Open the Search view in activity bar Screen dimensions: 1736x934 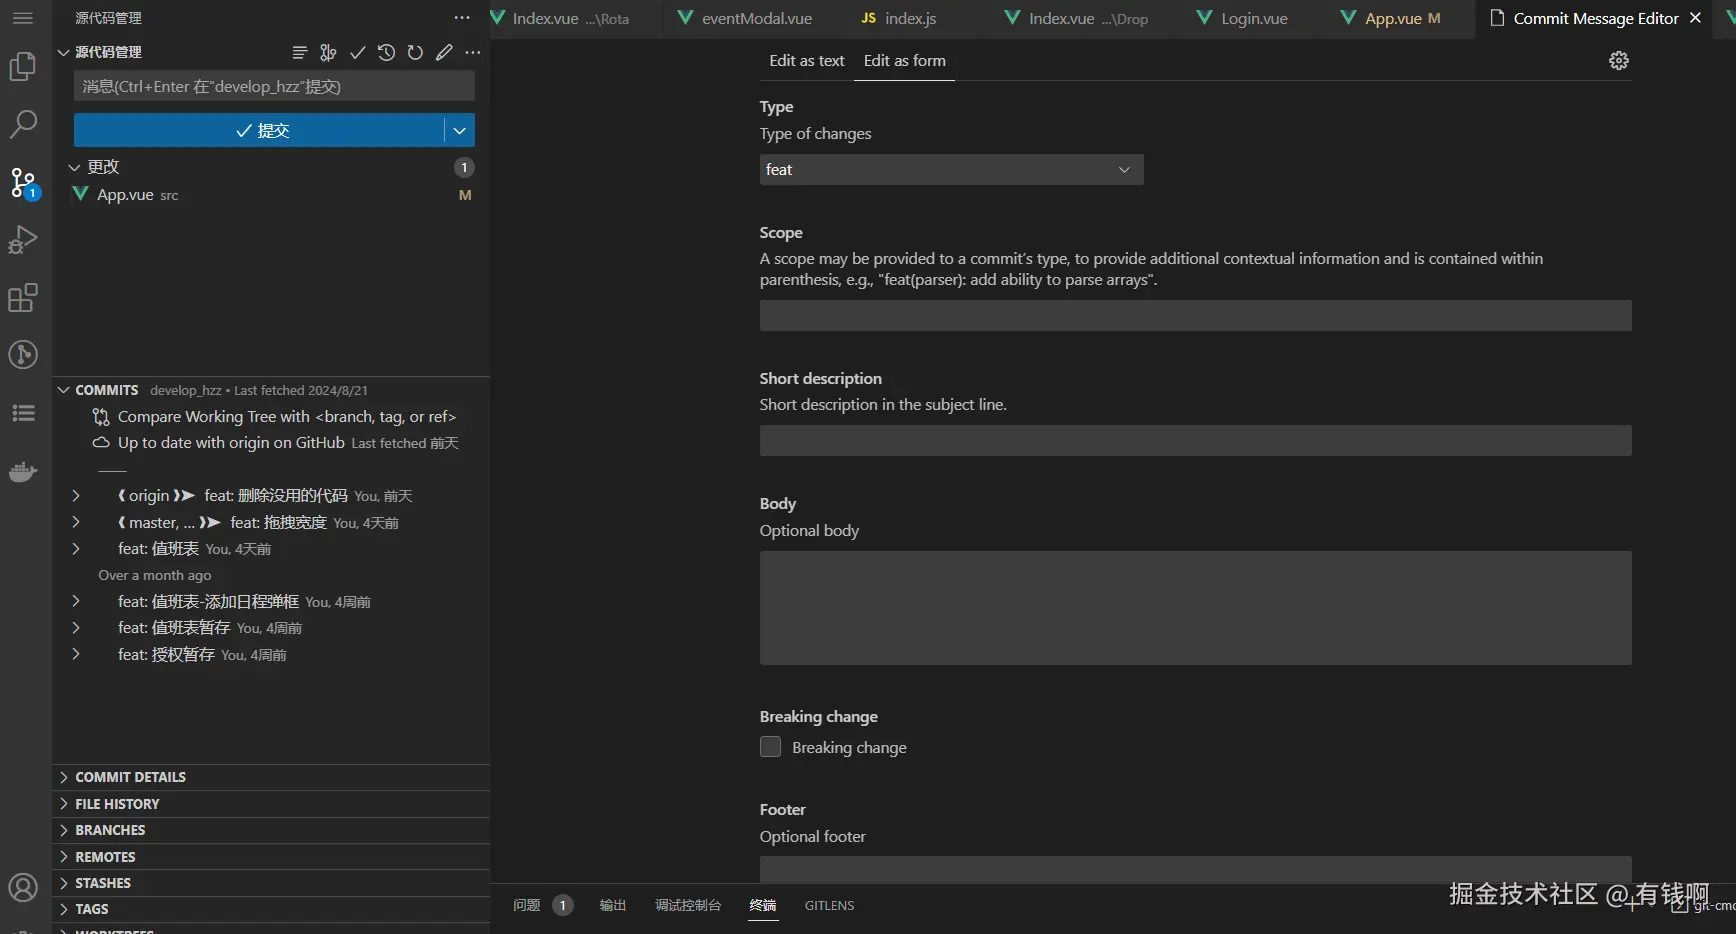tap(23, 125)
